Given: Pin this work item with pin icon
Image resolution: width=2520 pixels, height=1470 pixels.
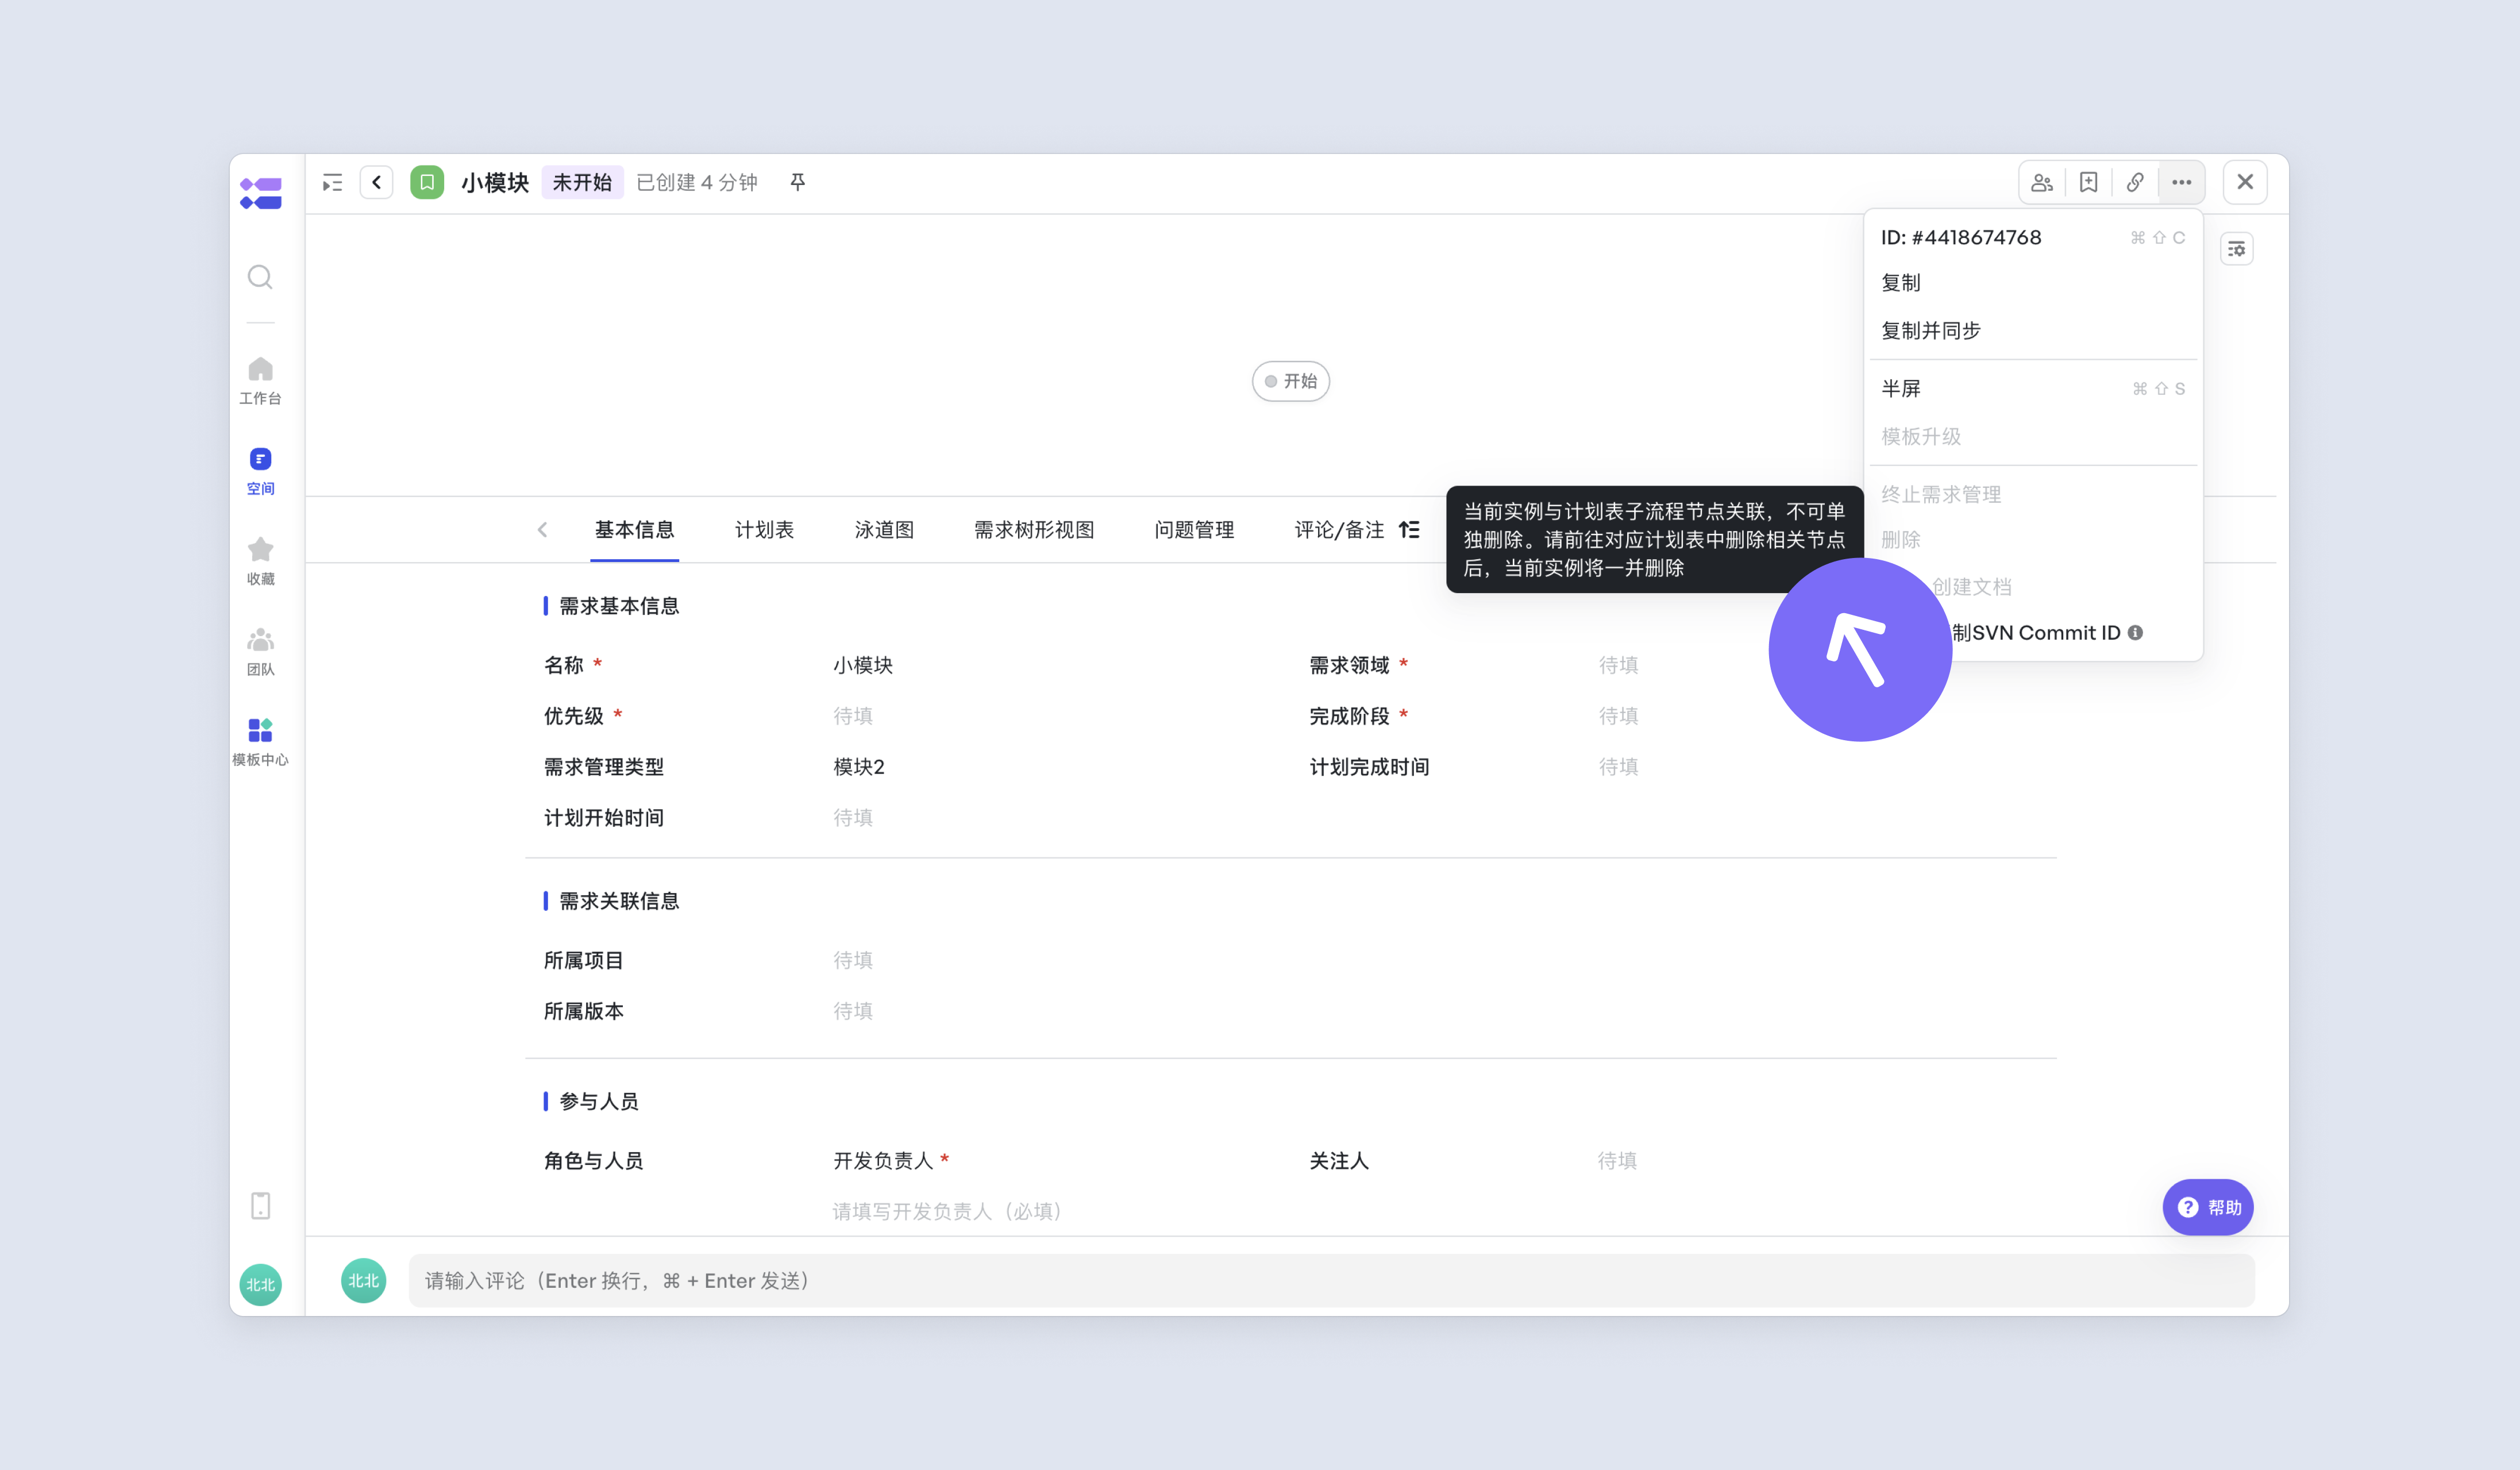Looking at the screenshot, I should click(x=797, y=182).
